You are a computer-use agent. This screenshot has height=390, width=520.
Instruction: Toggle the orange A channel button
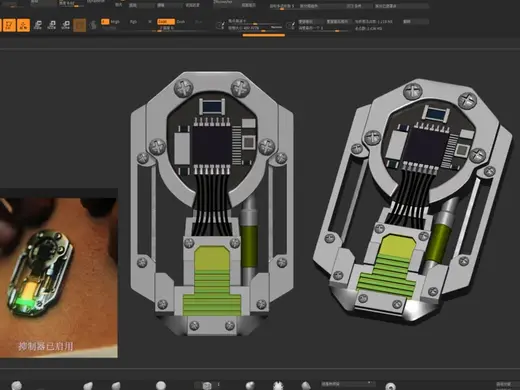pyautogui.click(x=105, y=22)
